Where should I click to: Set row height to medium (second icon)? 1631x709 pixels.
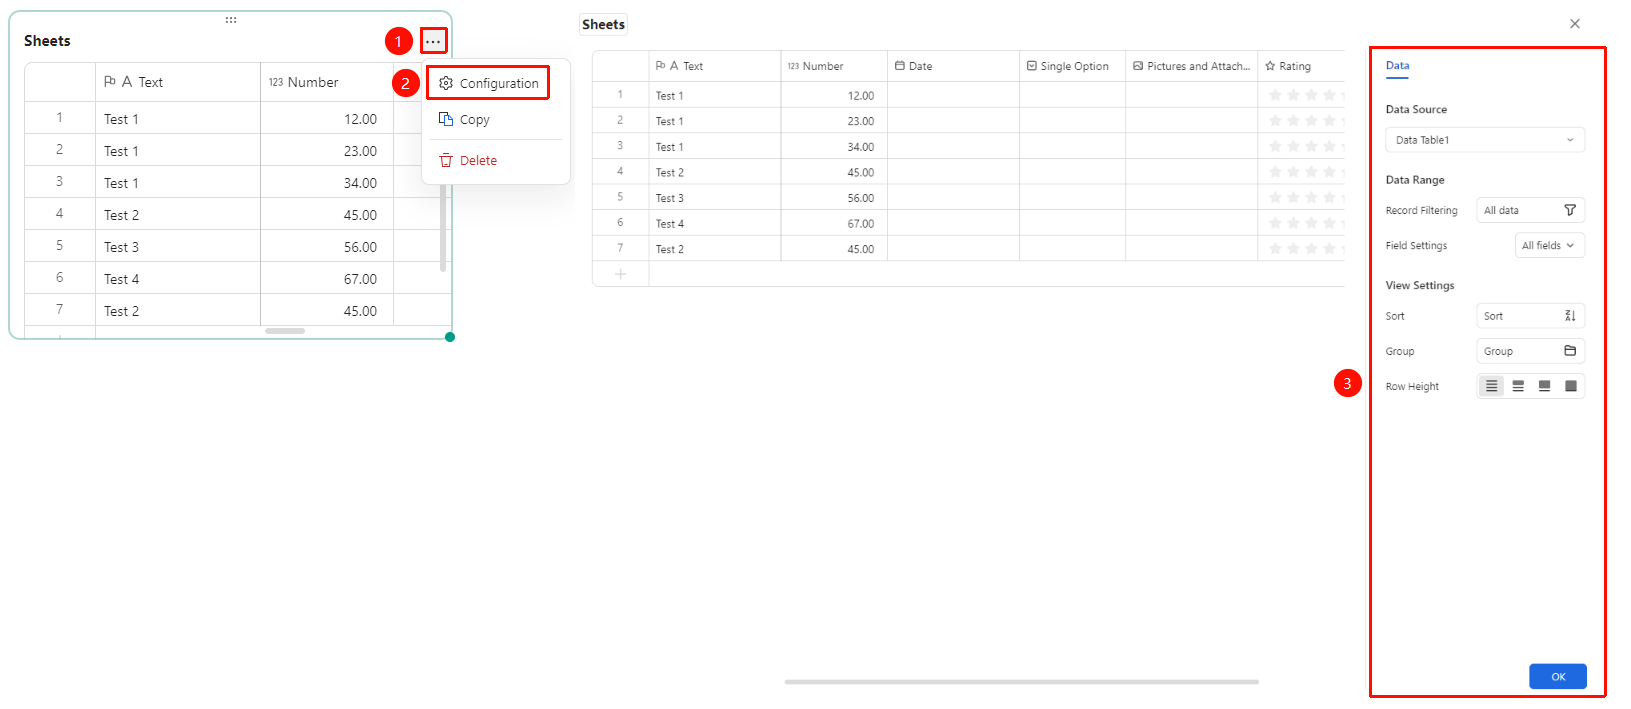(x=1518, y=386)
